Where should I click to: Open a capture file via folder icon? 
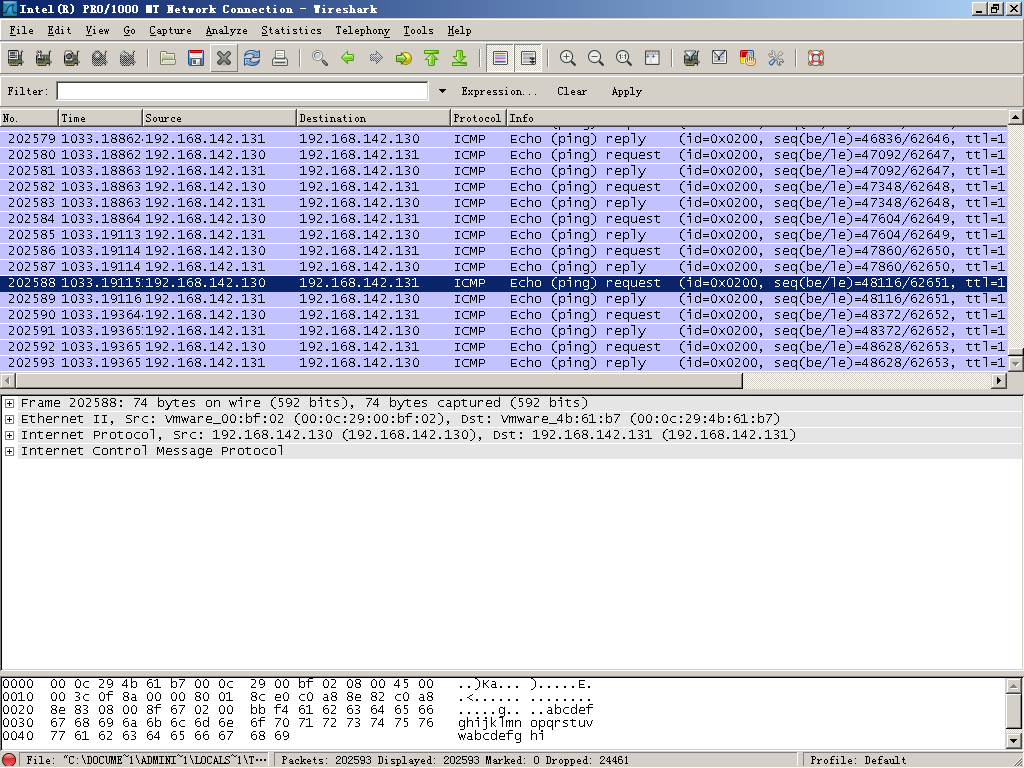(x=168, y=58)
